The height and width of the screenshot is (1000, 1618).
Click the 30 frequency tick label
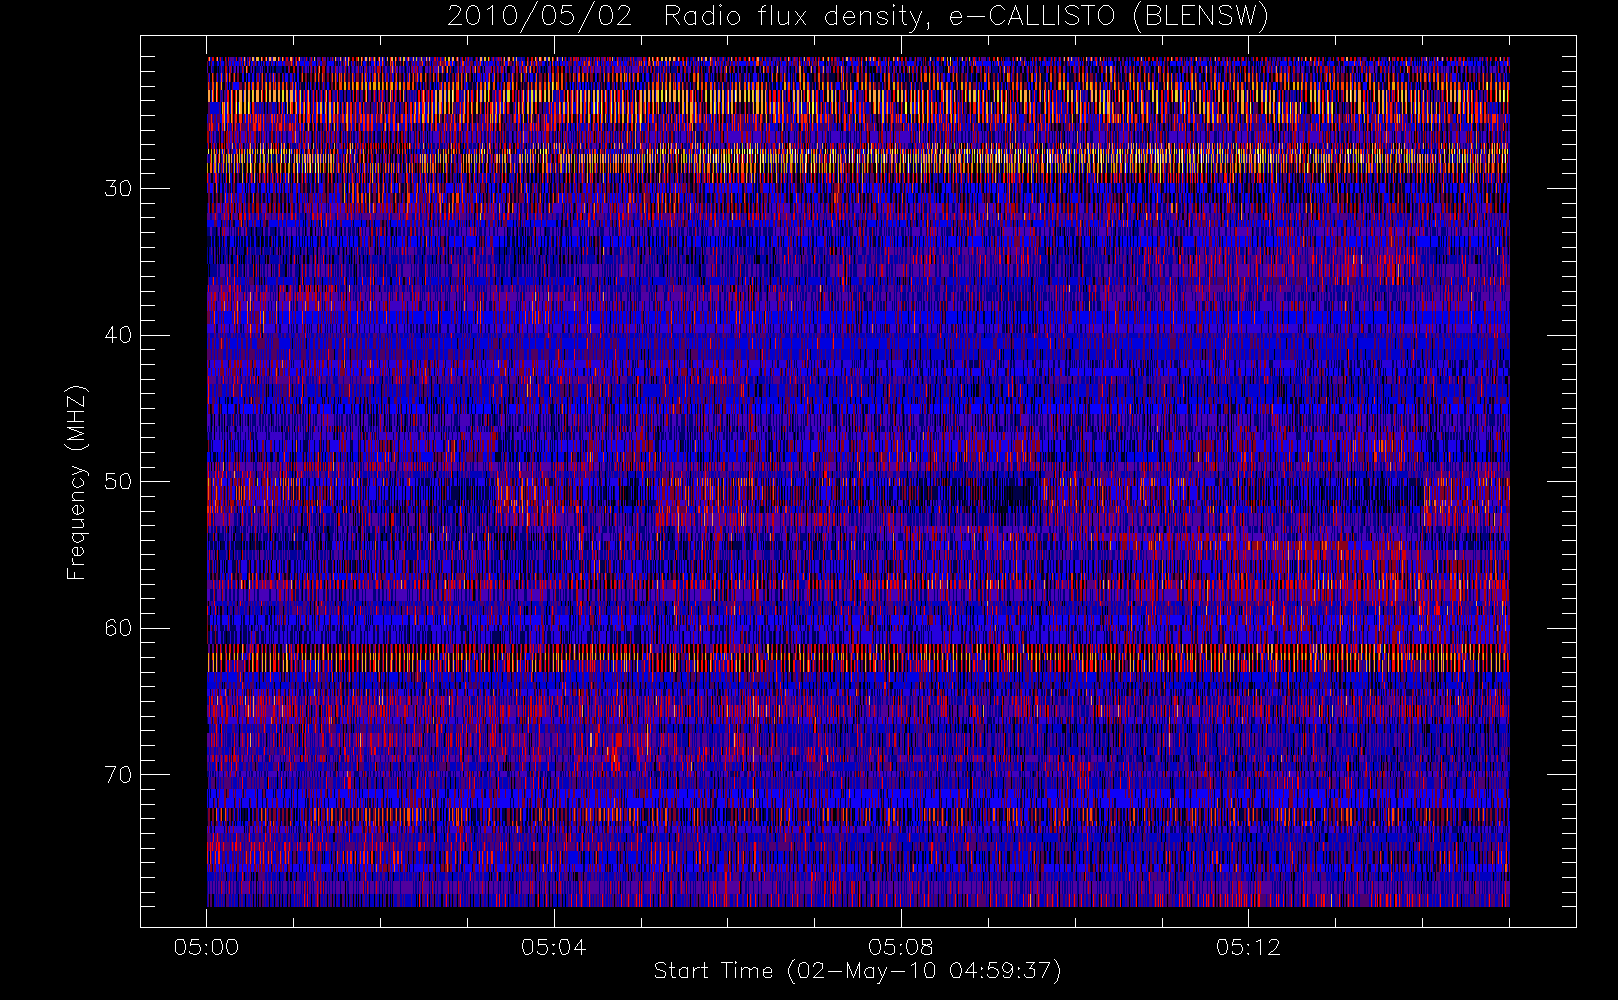118,189
